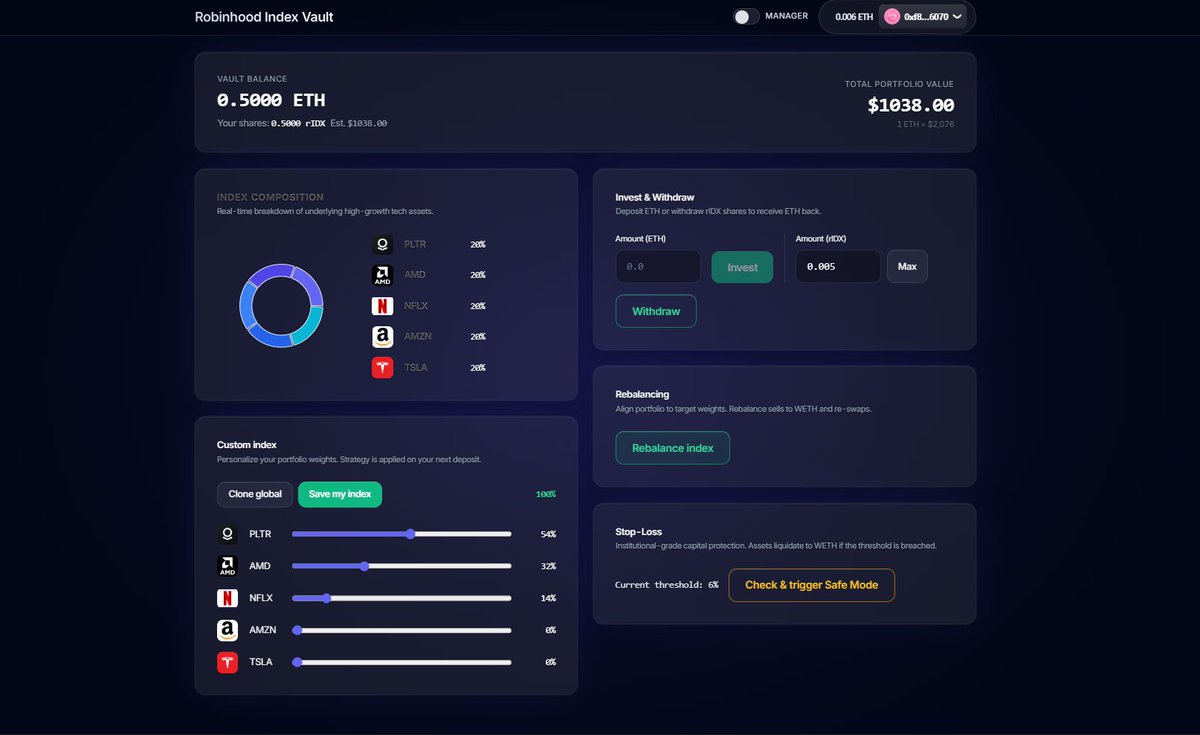Click the TSLA logo in Custom index

point(227,662)
